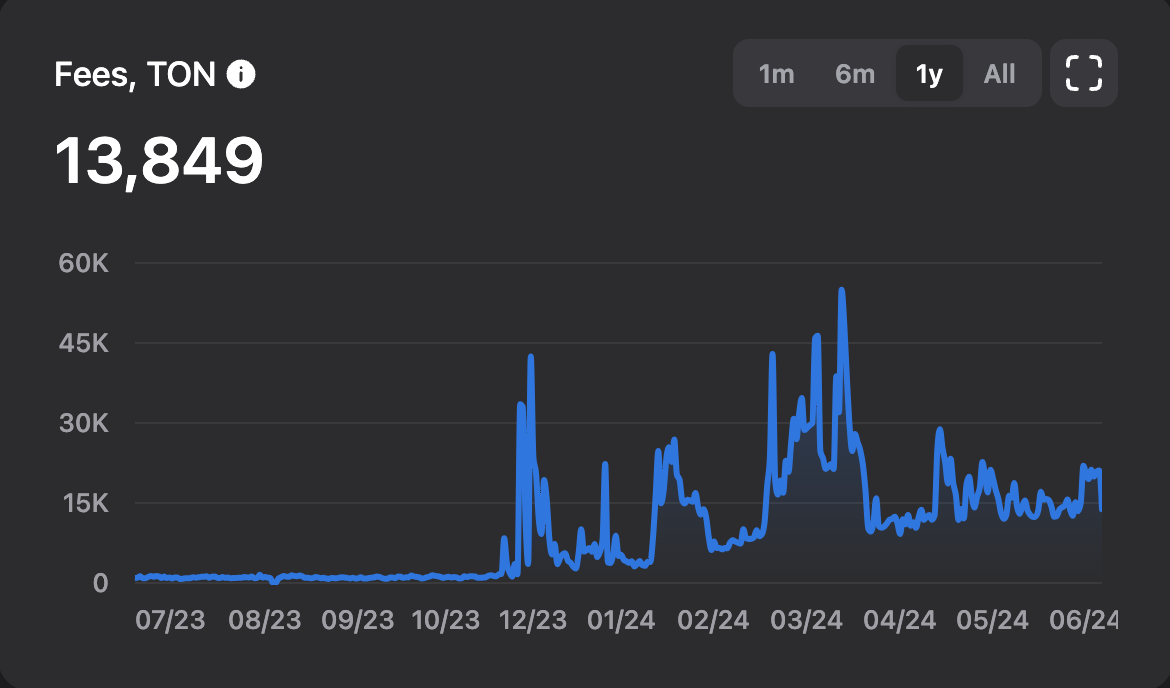Click the chart line's end point in June 2024

[1101, 510]
